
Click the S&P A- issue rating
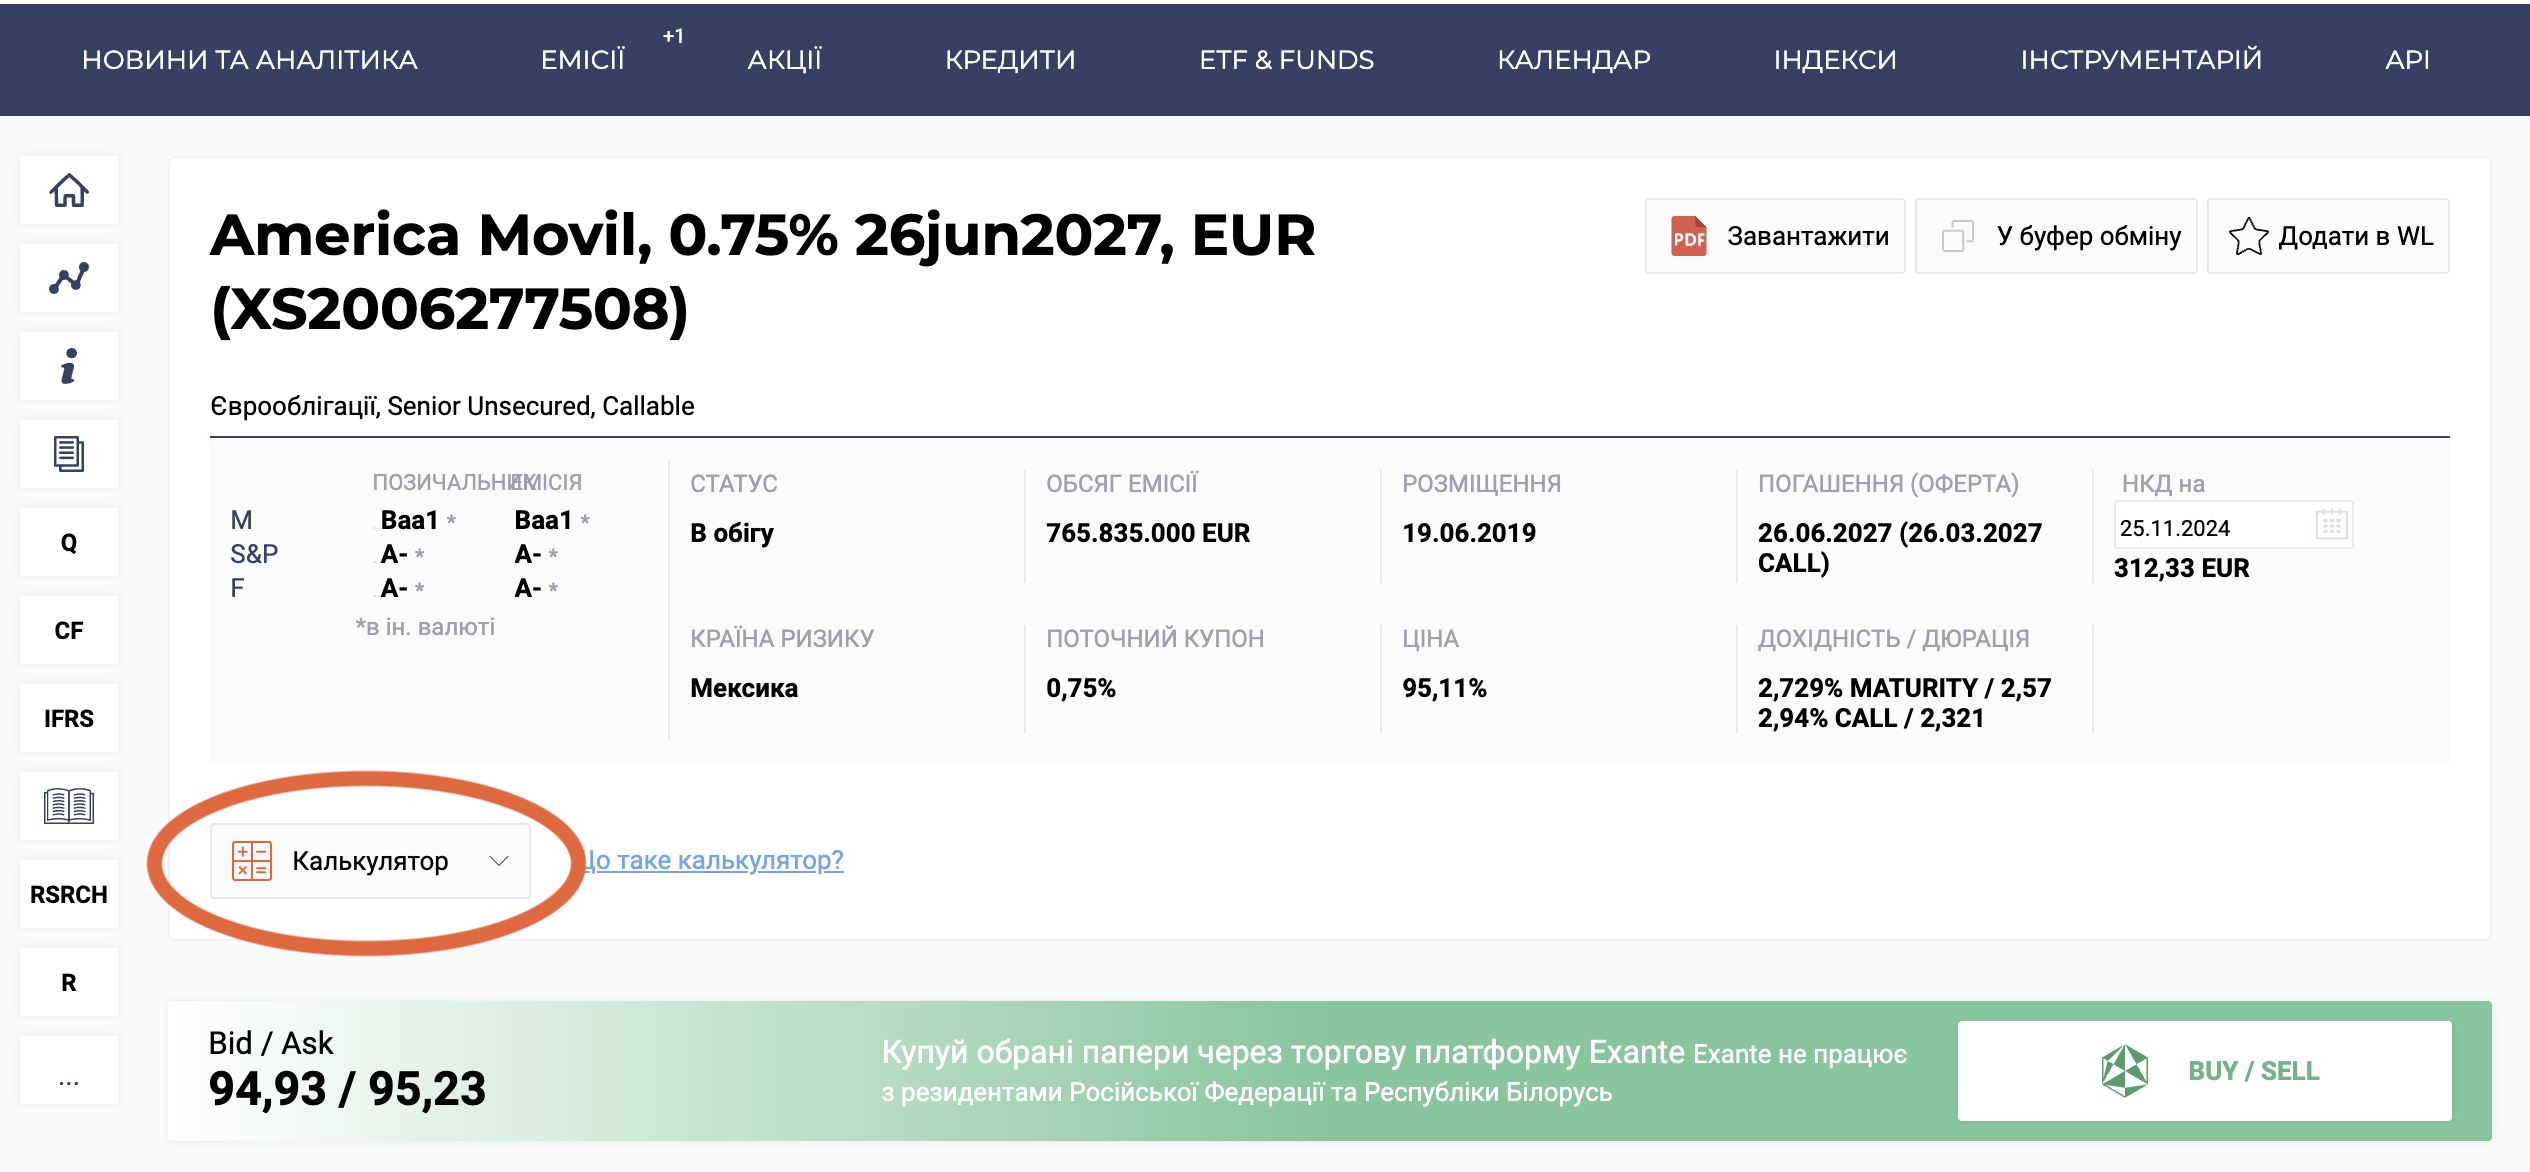pyautogui.click(x=528, y=554)
